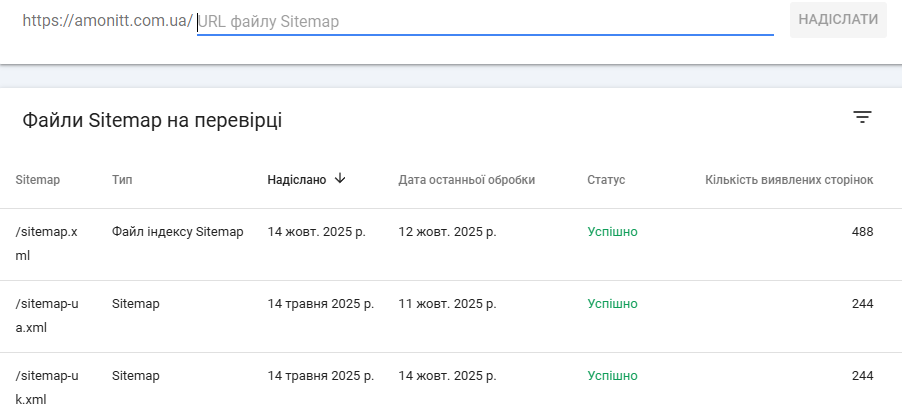Click the sort arrow next to Надіслано
Screen dimensions: 902x419
point(340,179)
